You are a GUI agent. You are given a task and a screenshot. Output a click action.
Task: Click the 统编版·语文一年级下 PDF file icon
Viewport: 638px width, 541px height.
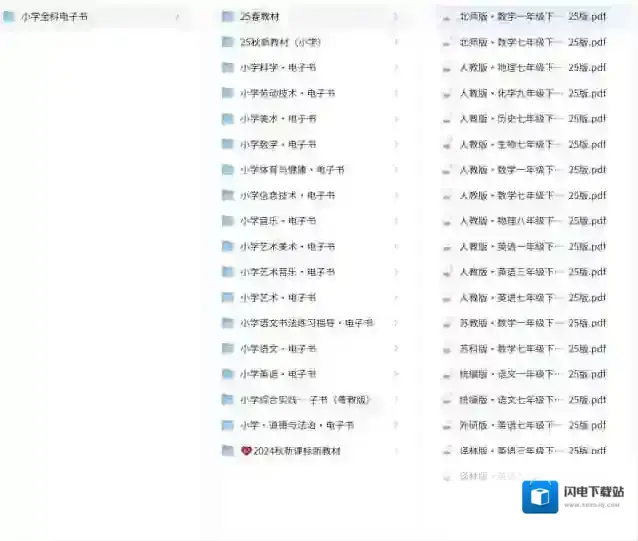click(448, 374)
